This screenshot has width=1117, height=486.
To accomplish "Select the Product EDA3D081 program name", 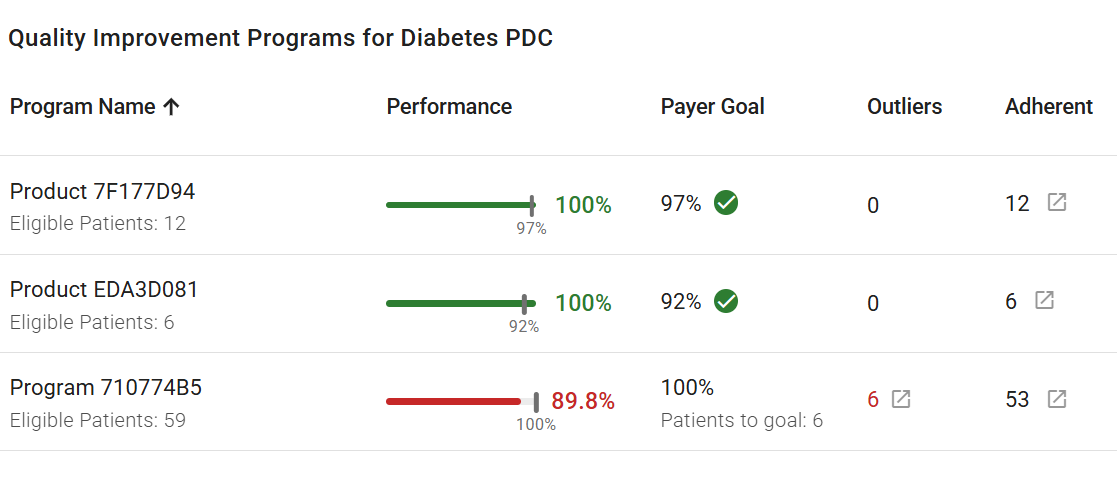I will 104,289.
